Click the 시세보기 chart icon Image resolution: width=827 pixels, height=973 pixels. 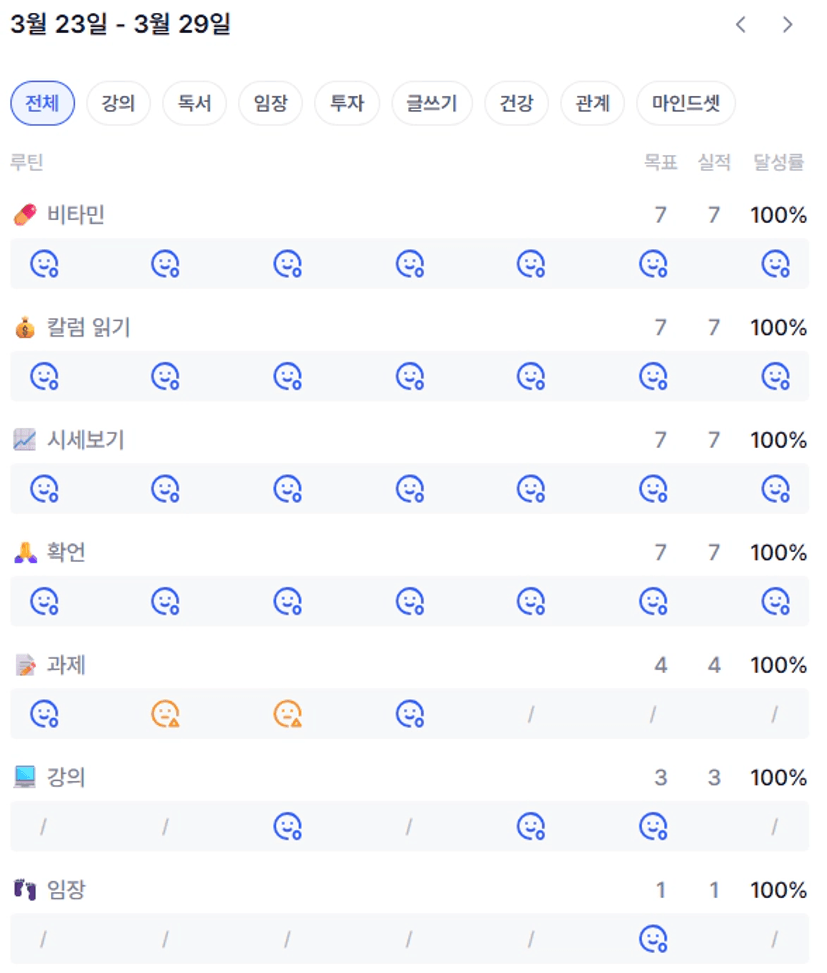(x=25, y=440)
